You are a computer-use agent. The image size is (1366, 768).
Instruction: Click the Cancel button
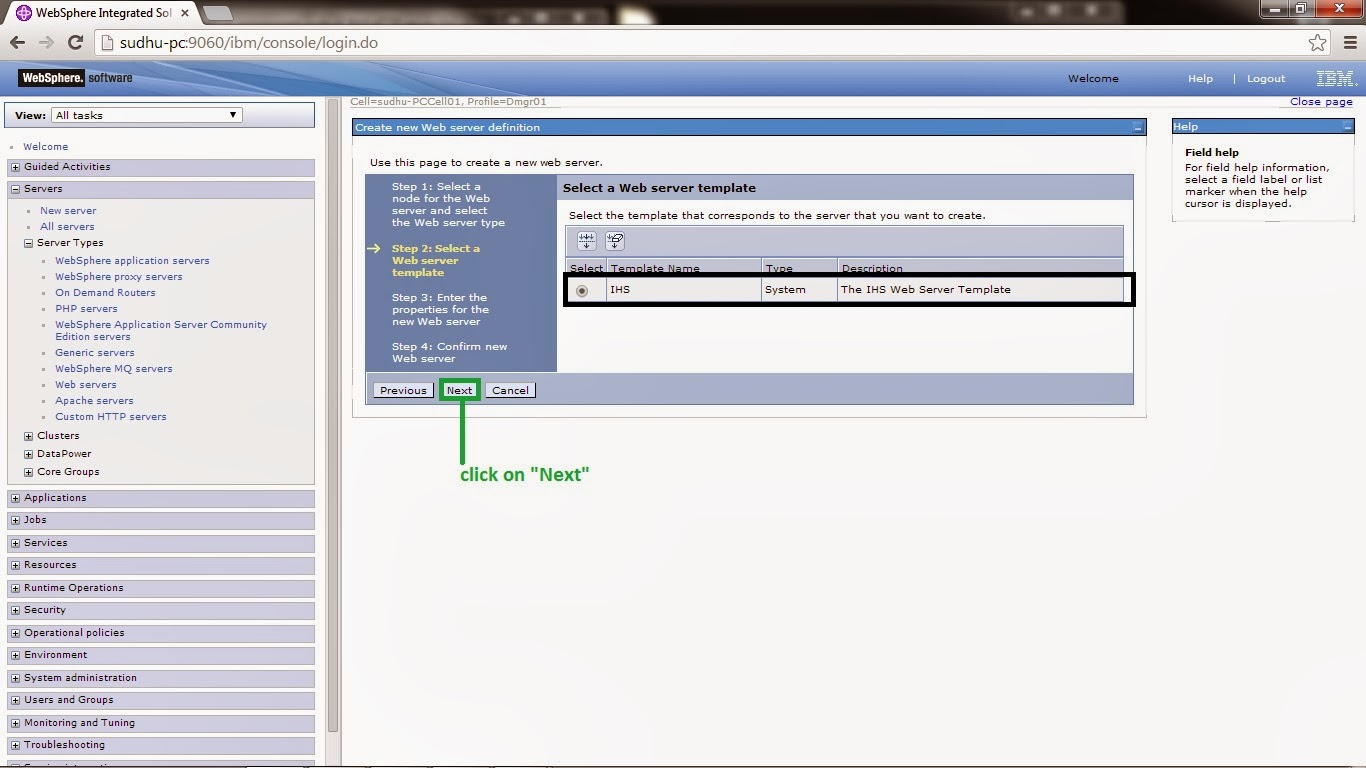tap(510, 390)
